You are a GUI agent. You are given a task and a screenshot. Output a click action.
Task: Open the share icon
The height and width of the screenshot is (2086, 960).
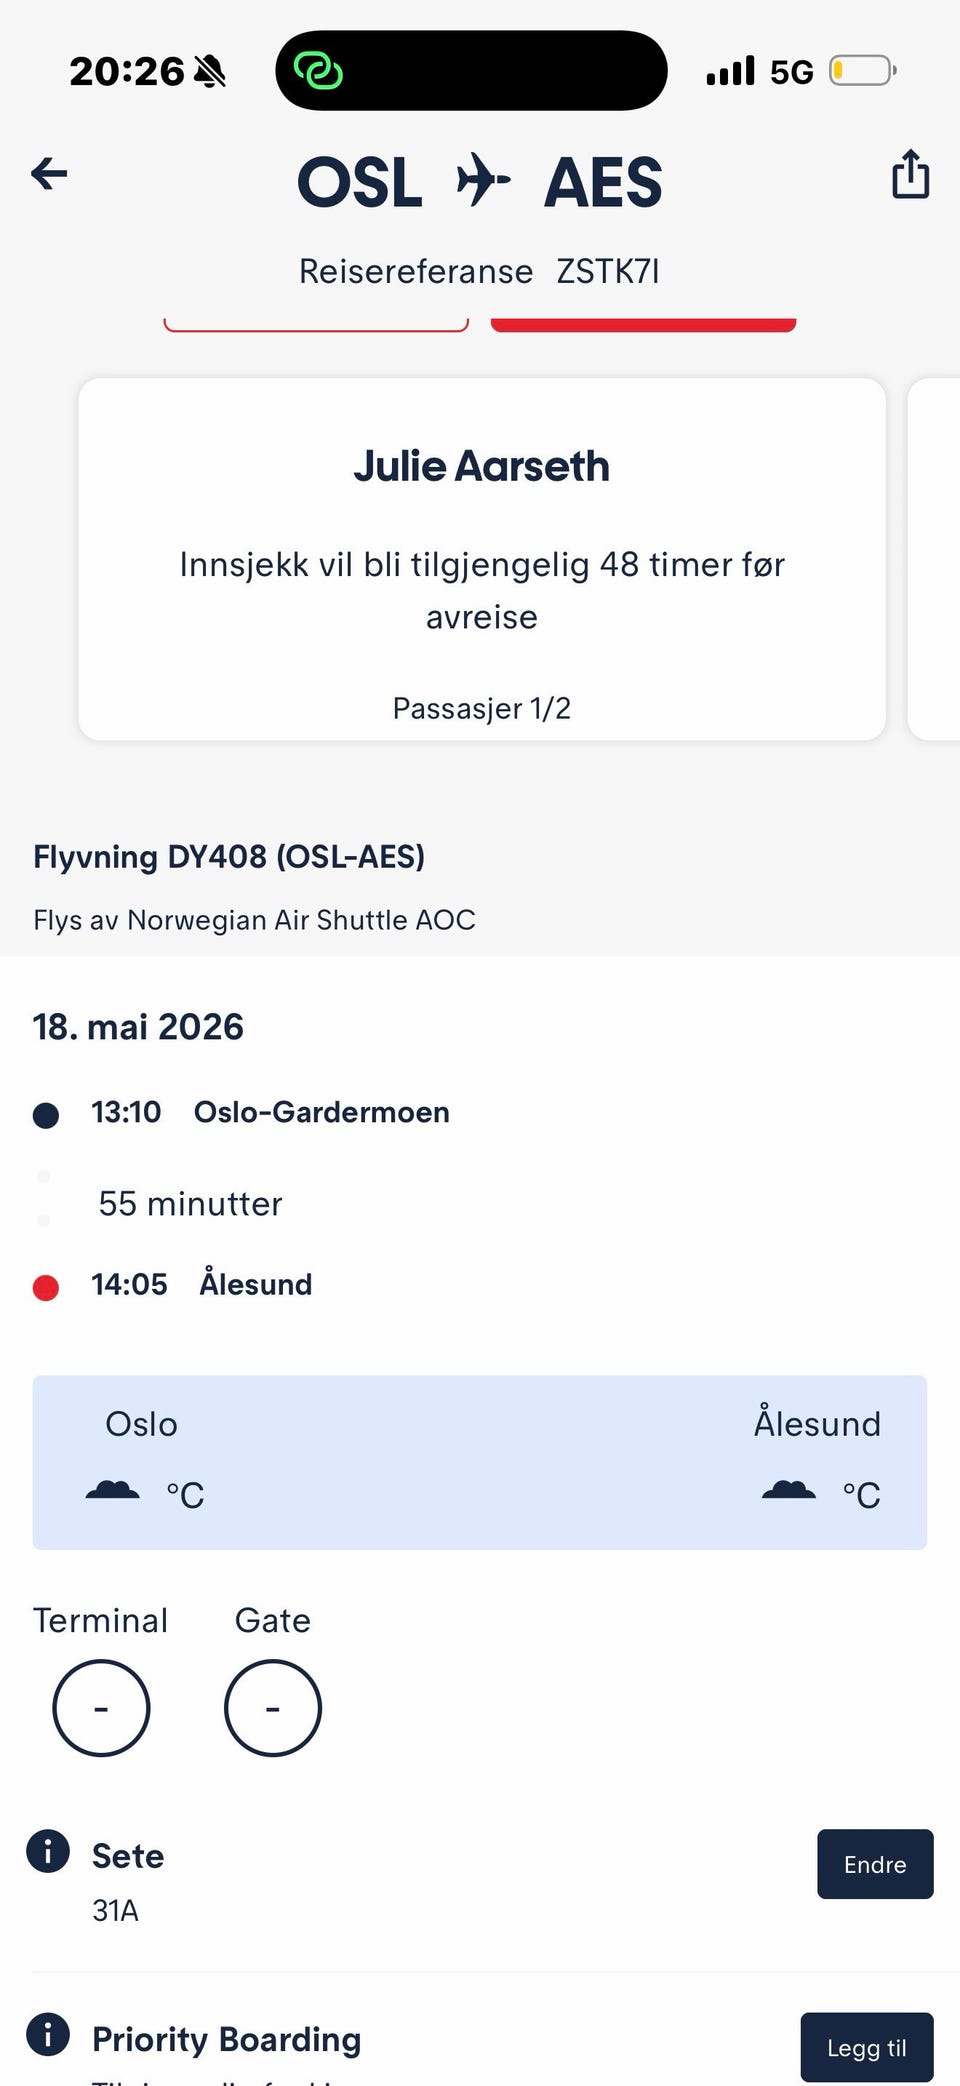point(910,175)
